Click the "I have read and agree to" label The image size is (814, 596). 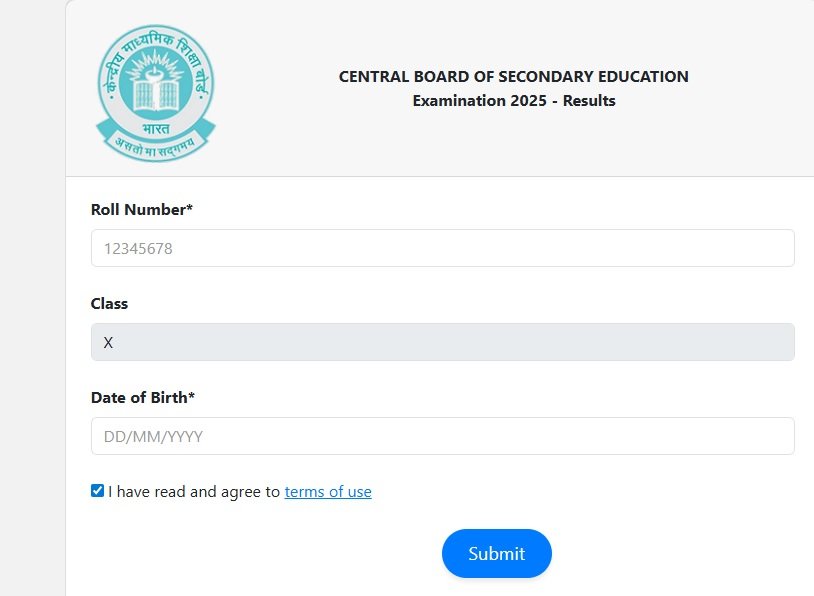click(194, 492)
